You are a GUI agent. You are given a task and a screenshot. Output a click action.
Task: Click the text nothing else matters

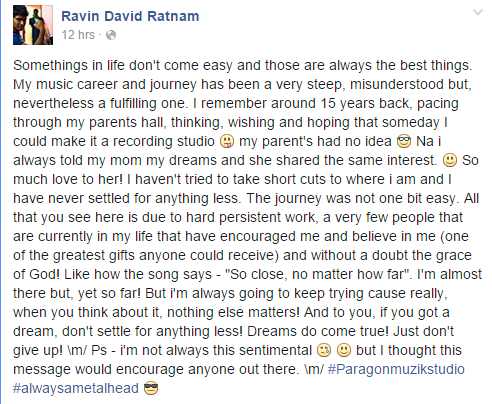coord(233,313)
